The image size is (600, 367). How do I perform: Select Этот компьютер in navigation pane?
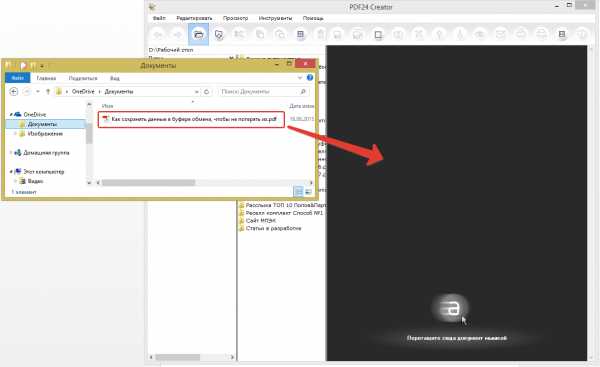point(44,172)
